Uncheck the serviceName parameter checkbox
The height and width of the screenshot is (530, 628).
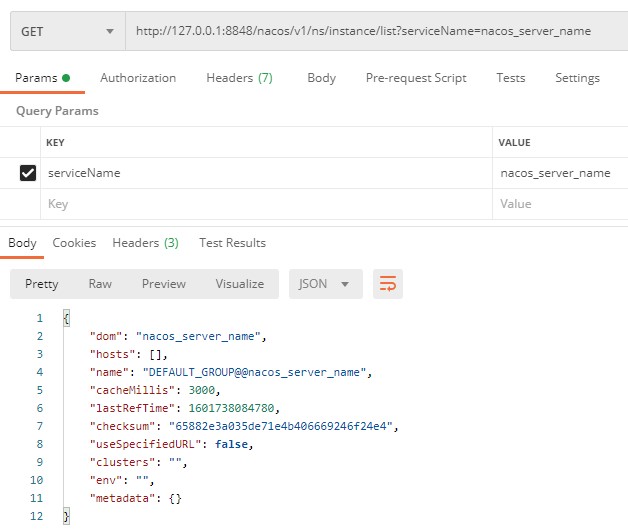click(x=28, y=173)
